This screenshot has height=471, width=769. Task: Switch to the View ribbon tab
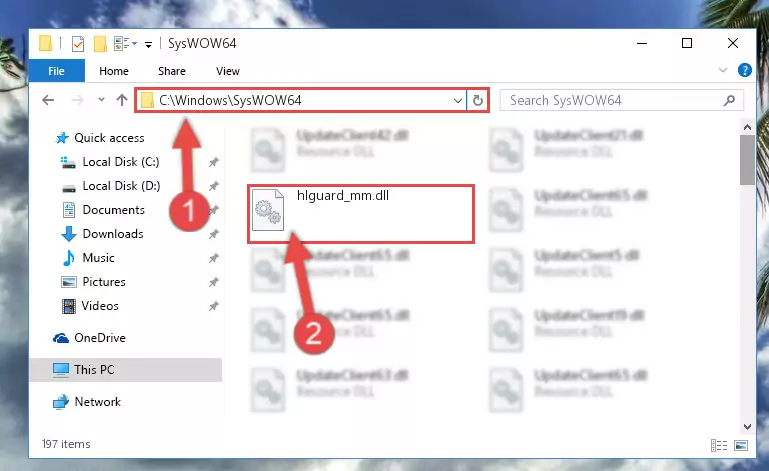[228, 71]
